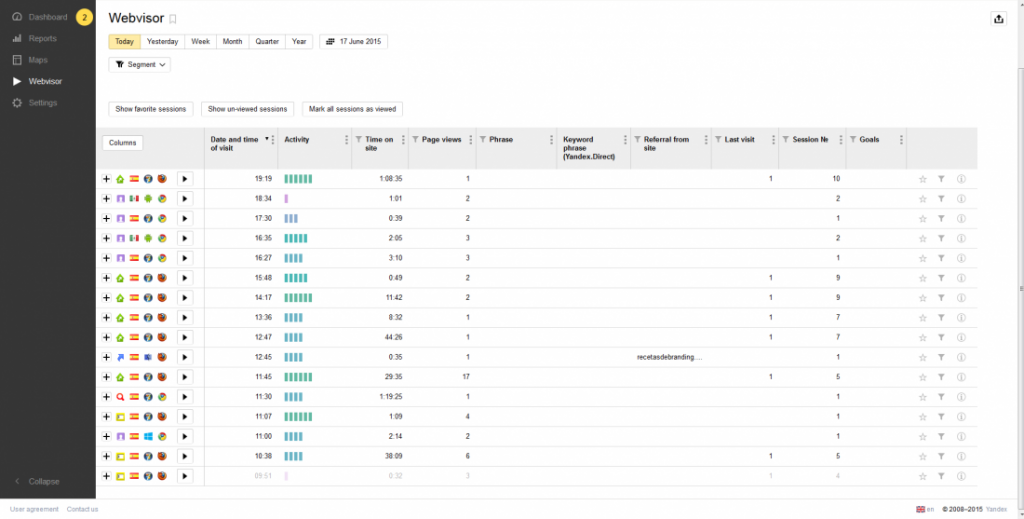Open Phrase column filter icon
Viewport: 1024px width, 519px height.
pos(483,140)
